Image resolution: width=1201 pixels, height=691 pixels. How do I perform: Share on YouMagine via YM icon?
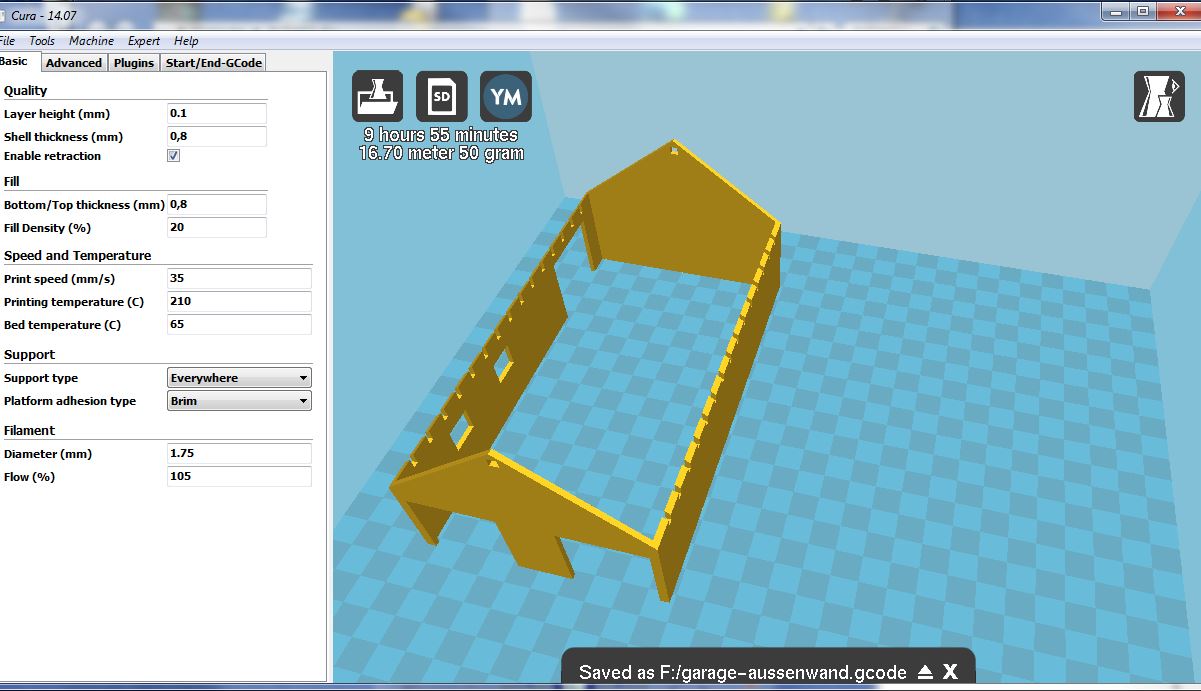click(x=506, y=96)
